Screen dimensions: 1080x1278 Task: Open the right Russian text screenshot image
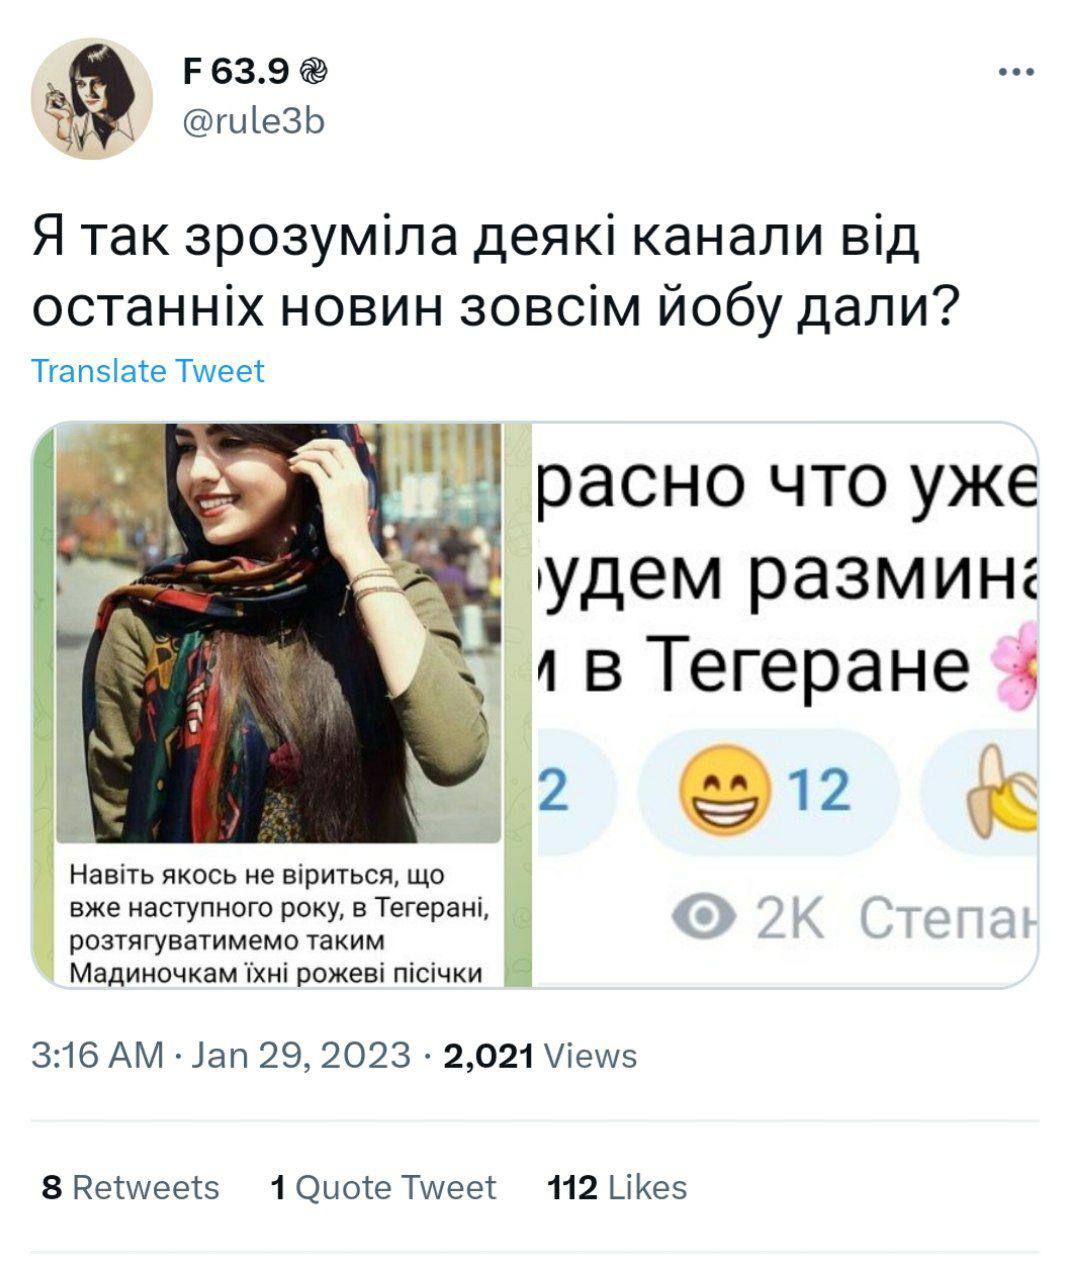point(788,705)
